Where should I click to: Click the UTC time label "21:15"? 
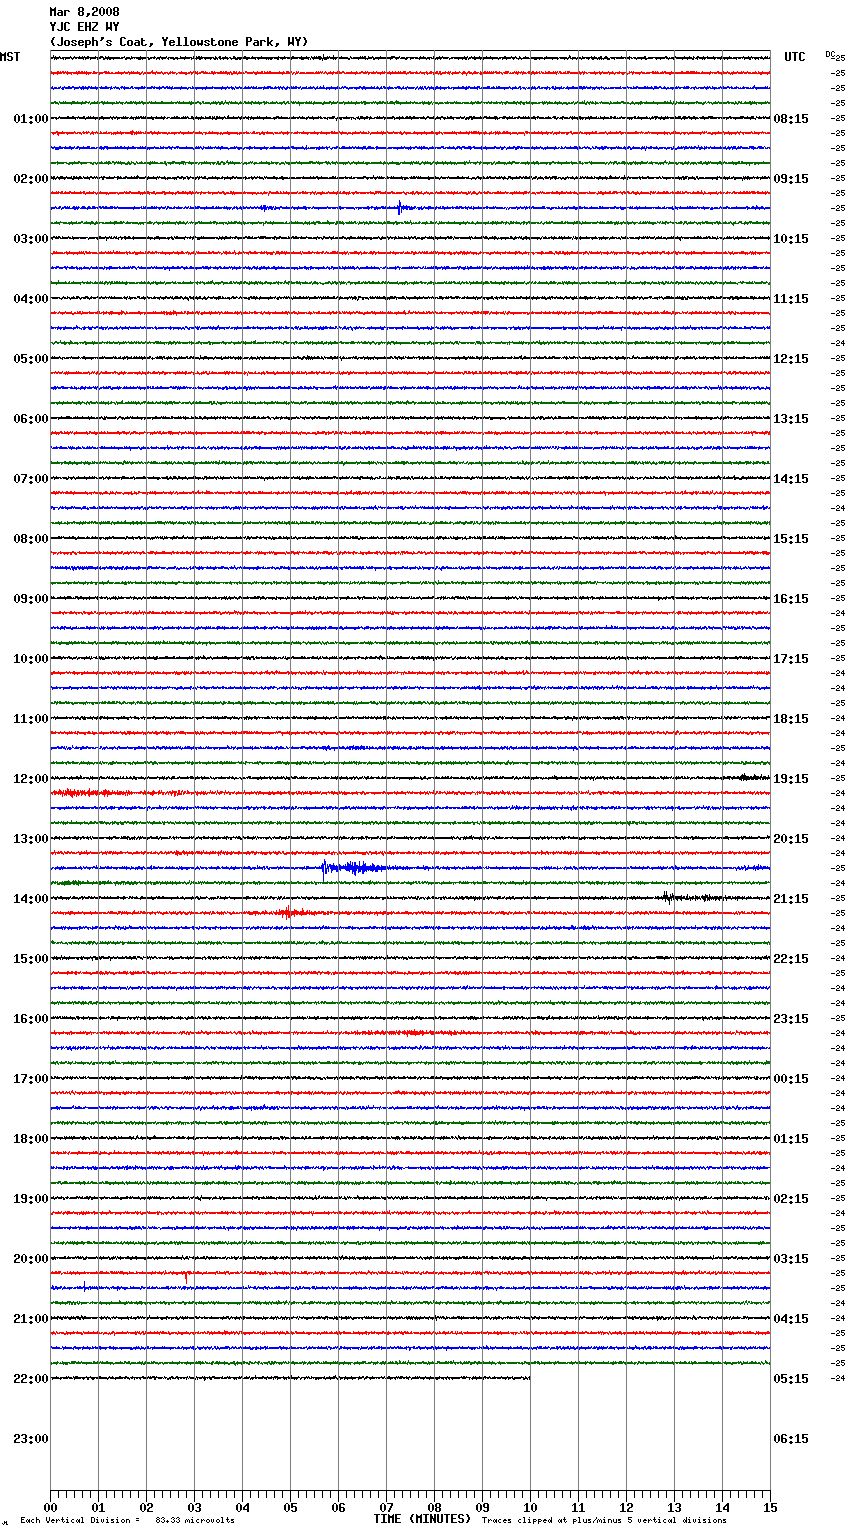click(x=791, y=899)
